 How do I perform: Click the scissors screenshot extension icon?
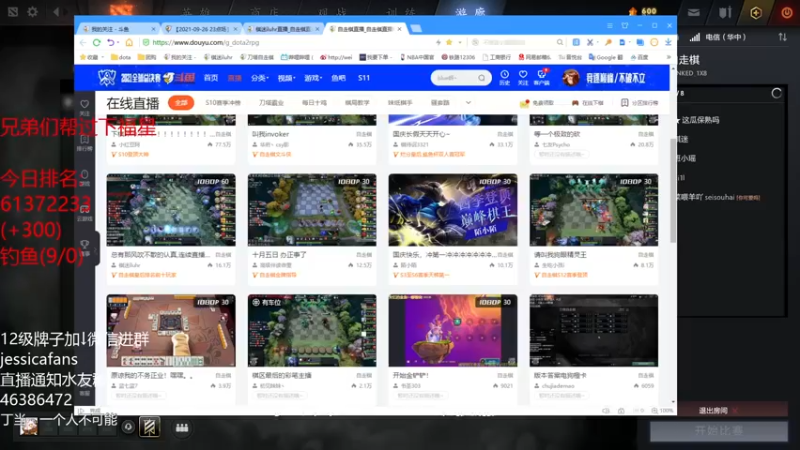pyautogui.click(x=590, y=42)
